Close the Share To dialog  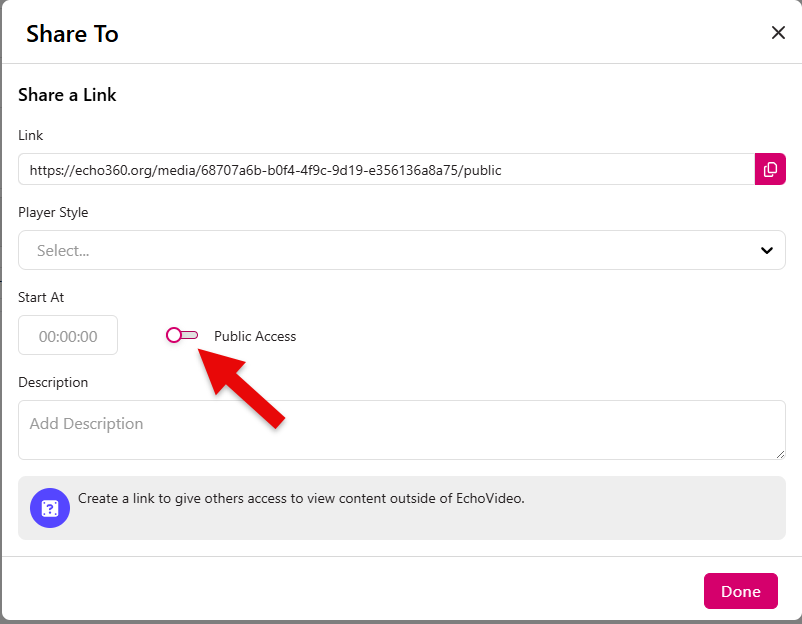coord(778,32)
